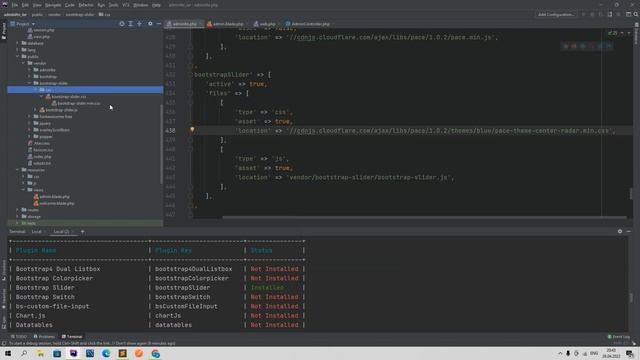Collapse the resources folder arrow
Viewport: 640px width, 360px height.
click(x=18, y=170)
